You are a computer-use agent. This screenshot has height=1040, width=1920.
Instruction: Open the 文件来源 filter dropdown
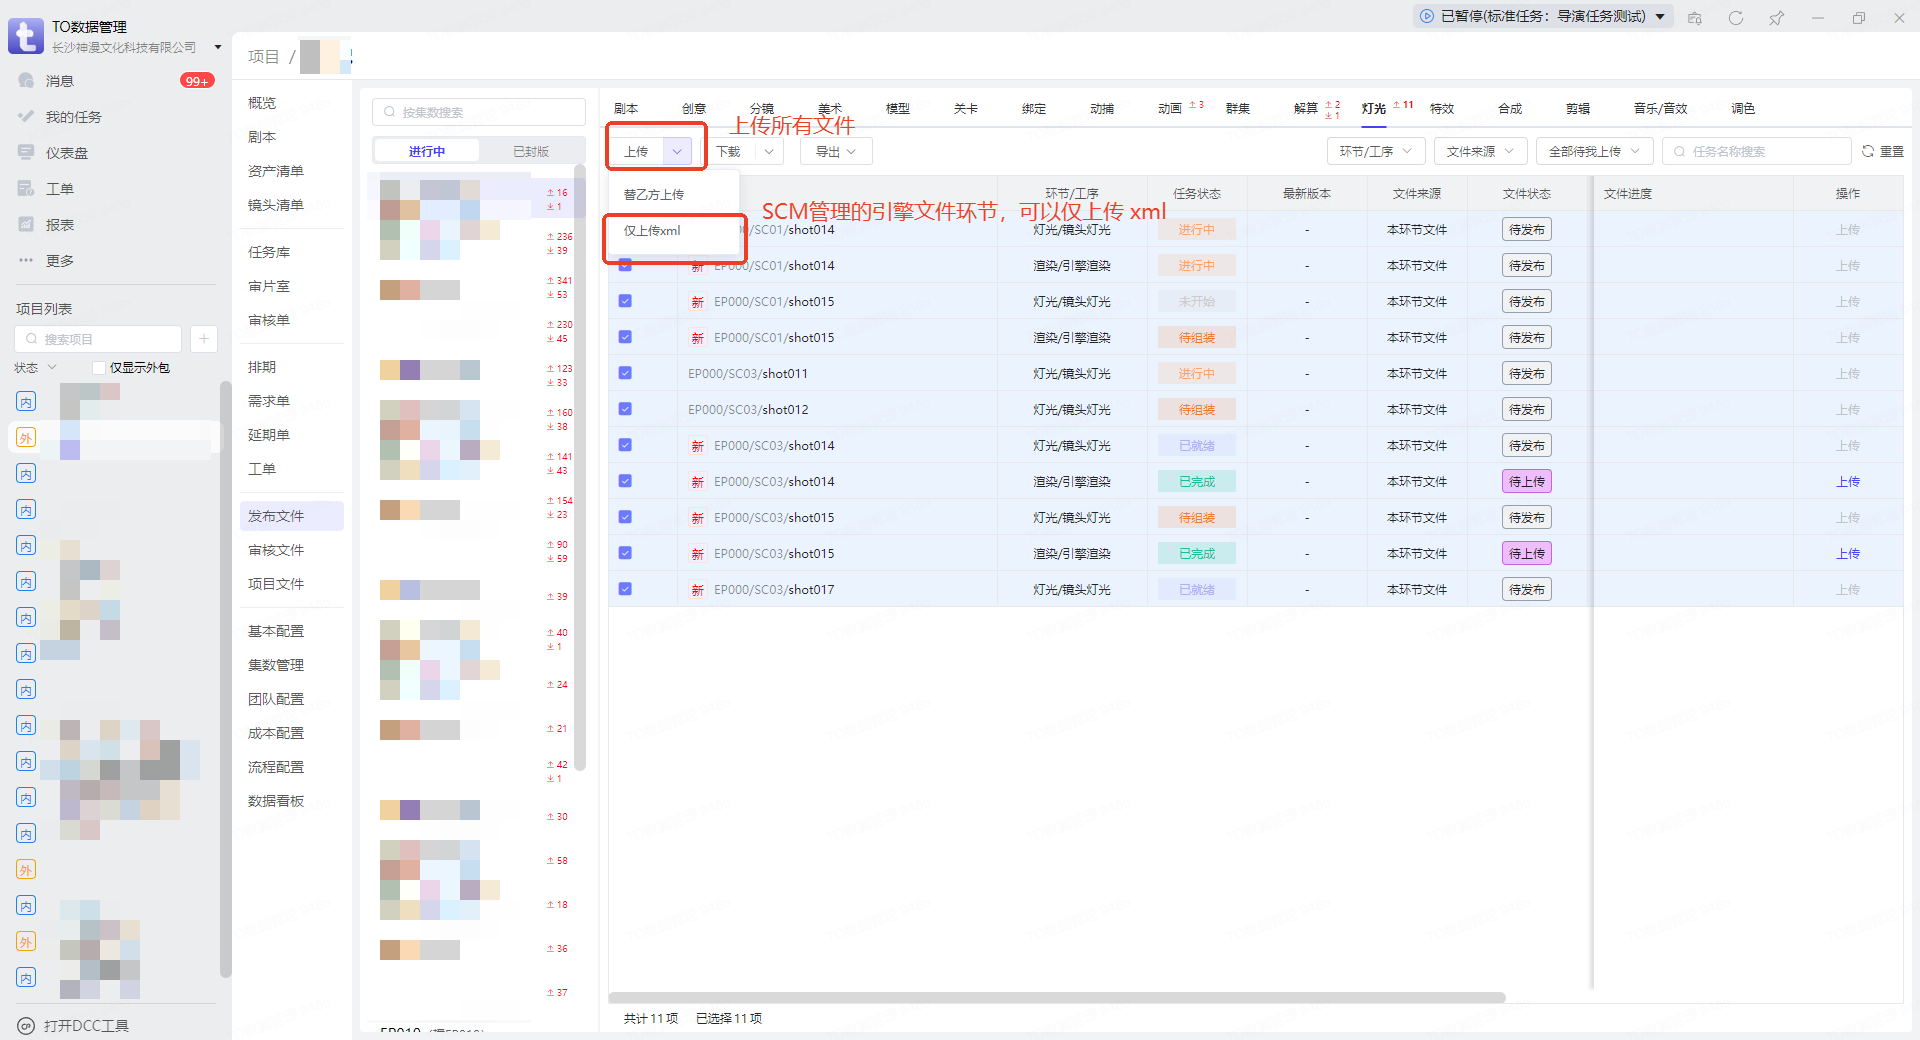(1480, 152)
